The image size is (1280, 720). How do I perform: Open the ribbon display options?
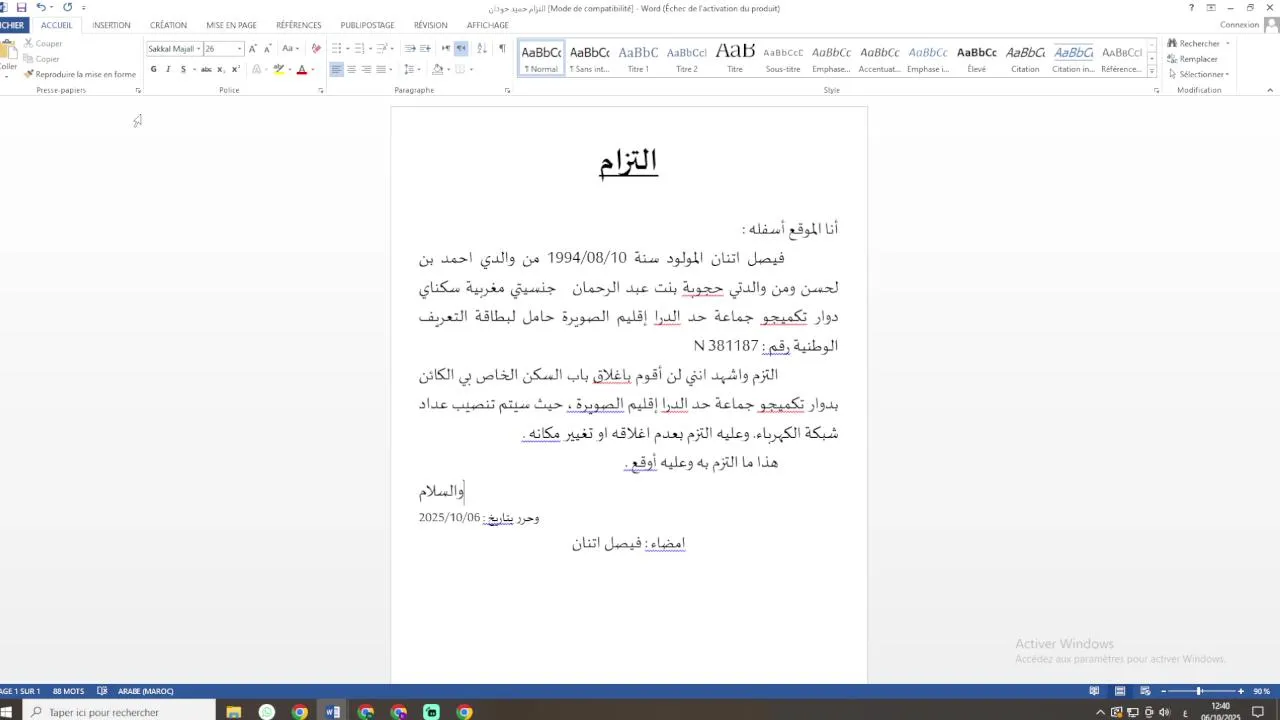coord(1211,8)
